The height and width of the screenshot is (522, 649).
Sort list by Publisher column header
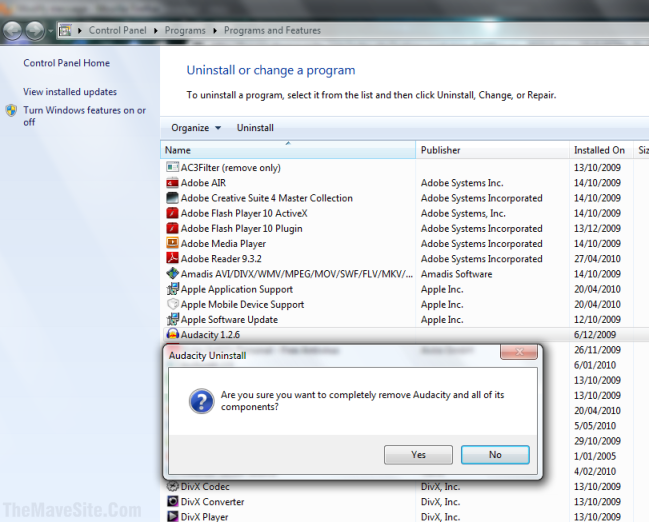(493, 150)
